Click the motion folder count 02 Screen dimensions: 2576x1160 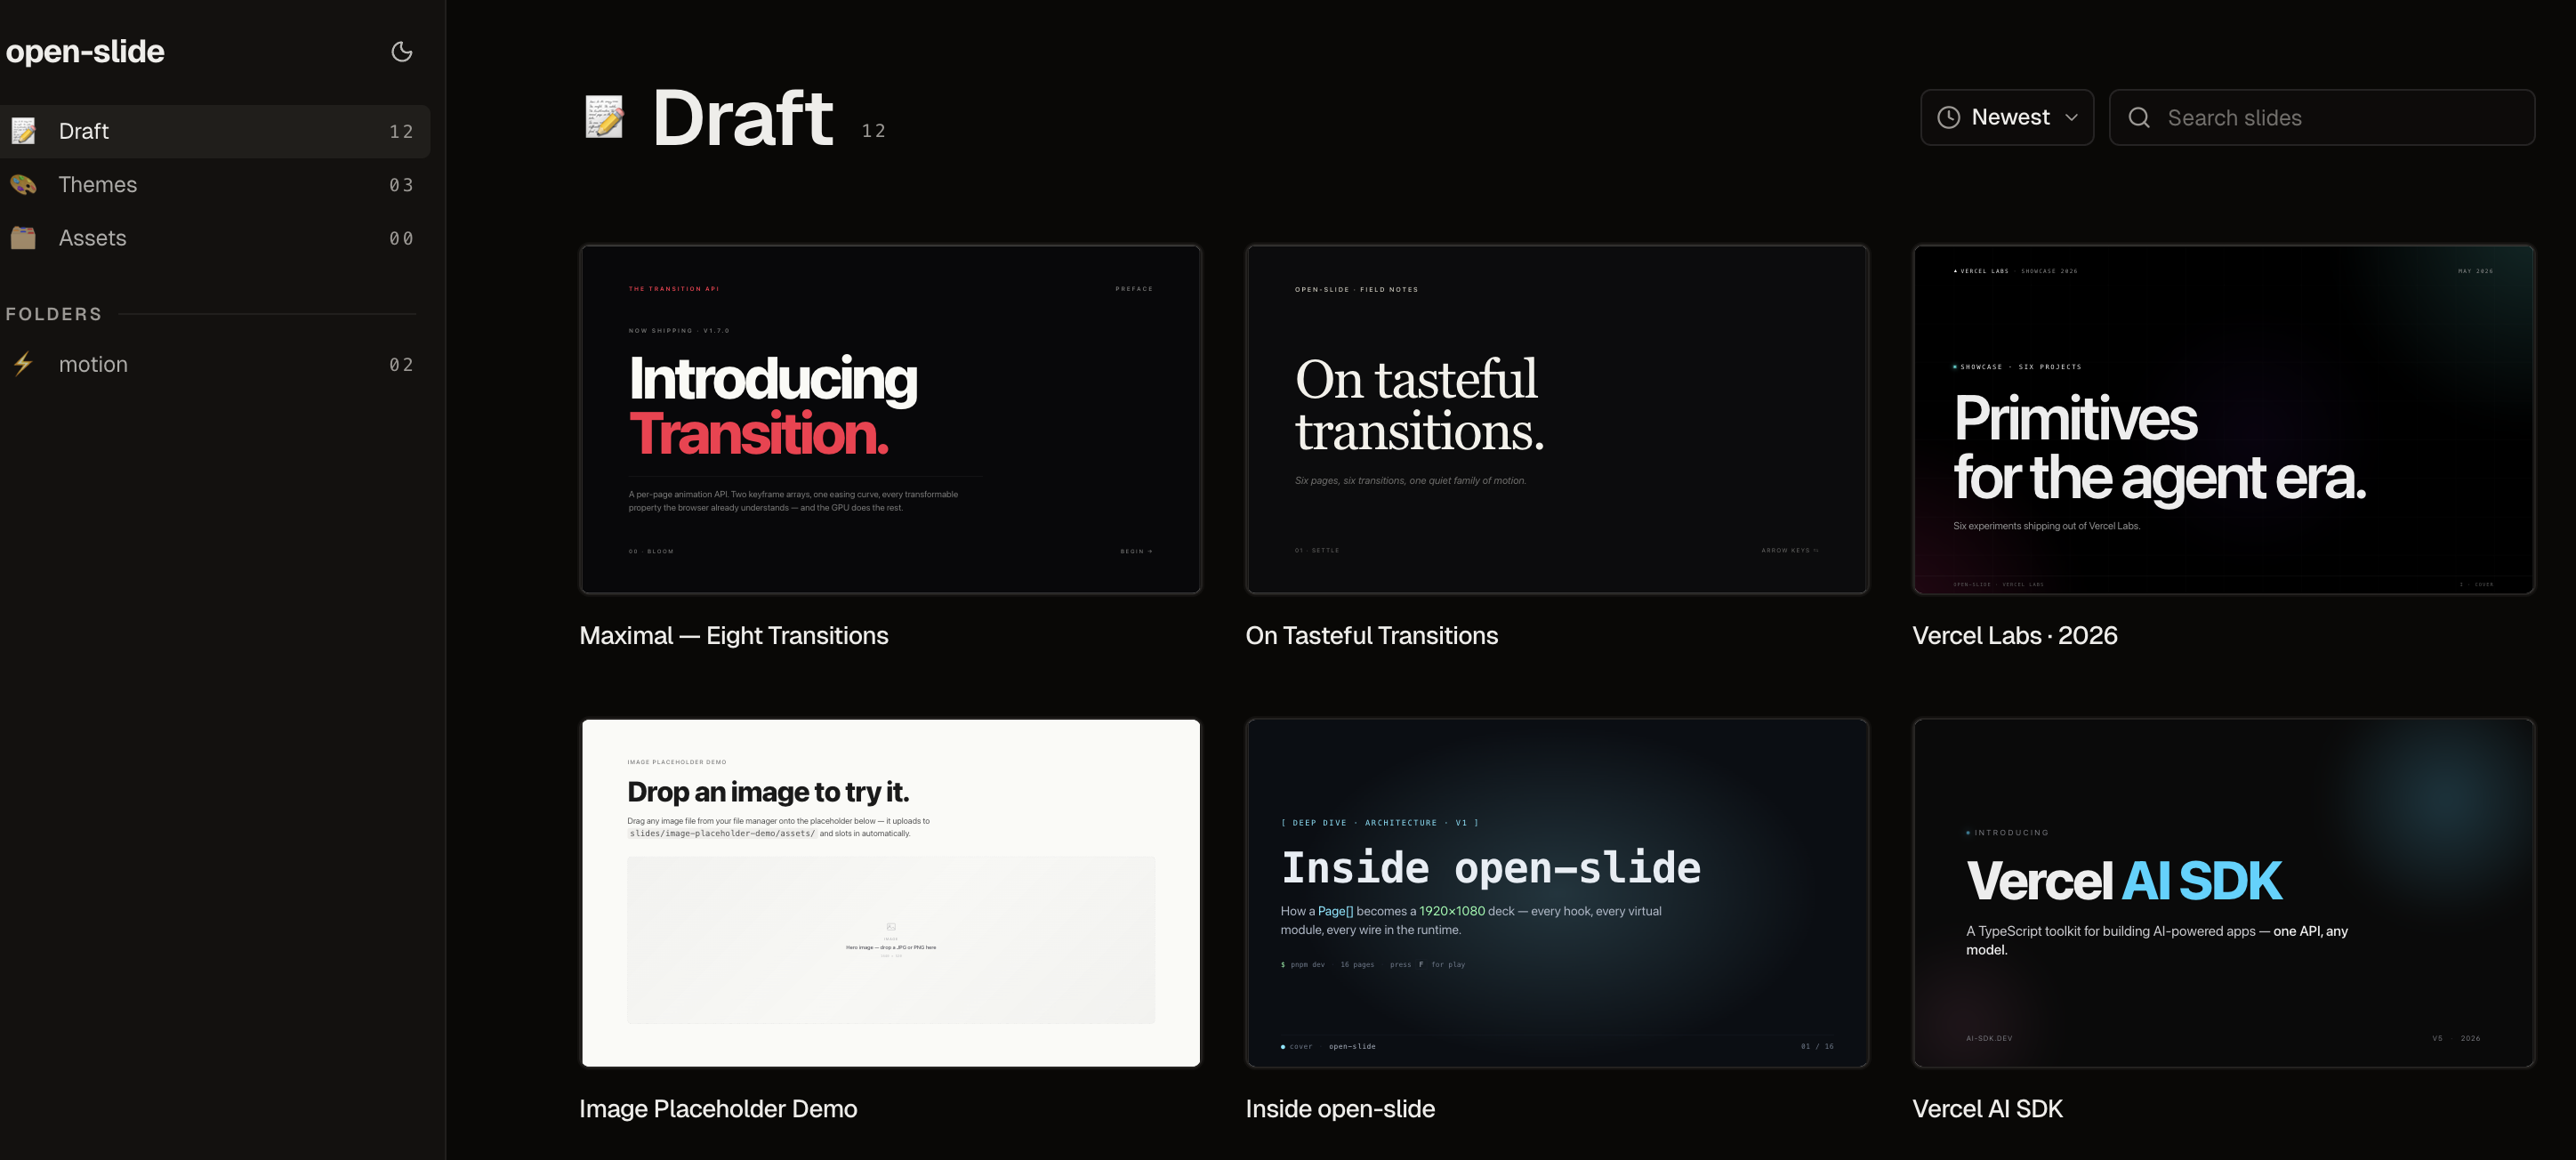401,365
